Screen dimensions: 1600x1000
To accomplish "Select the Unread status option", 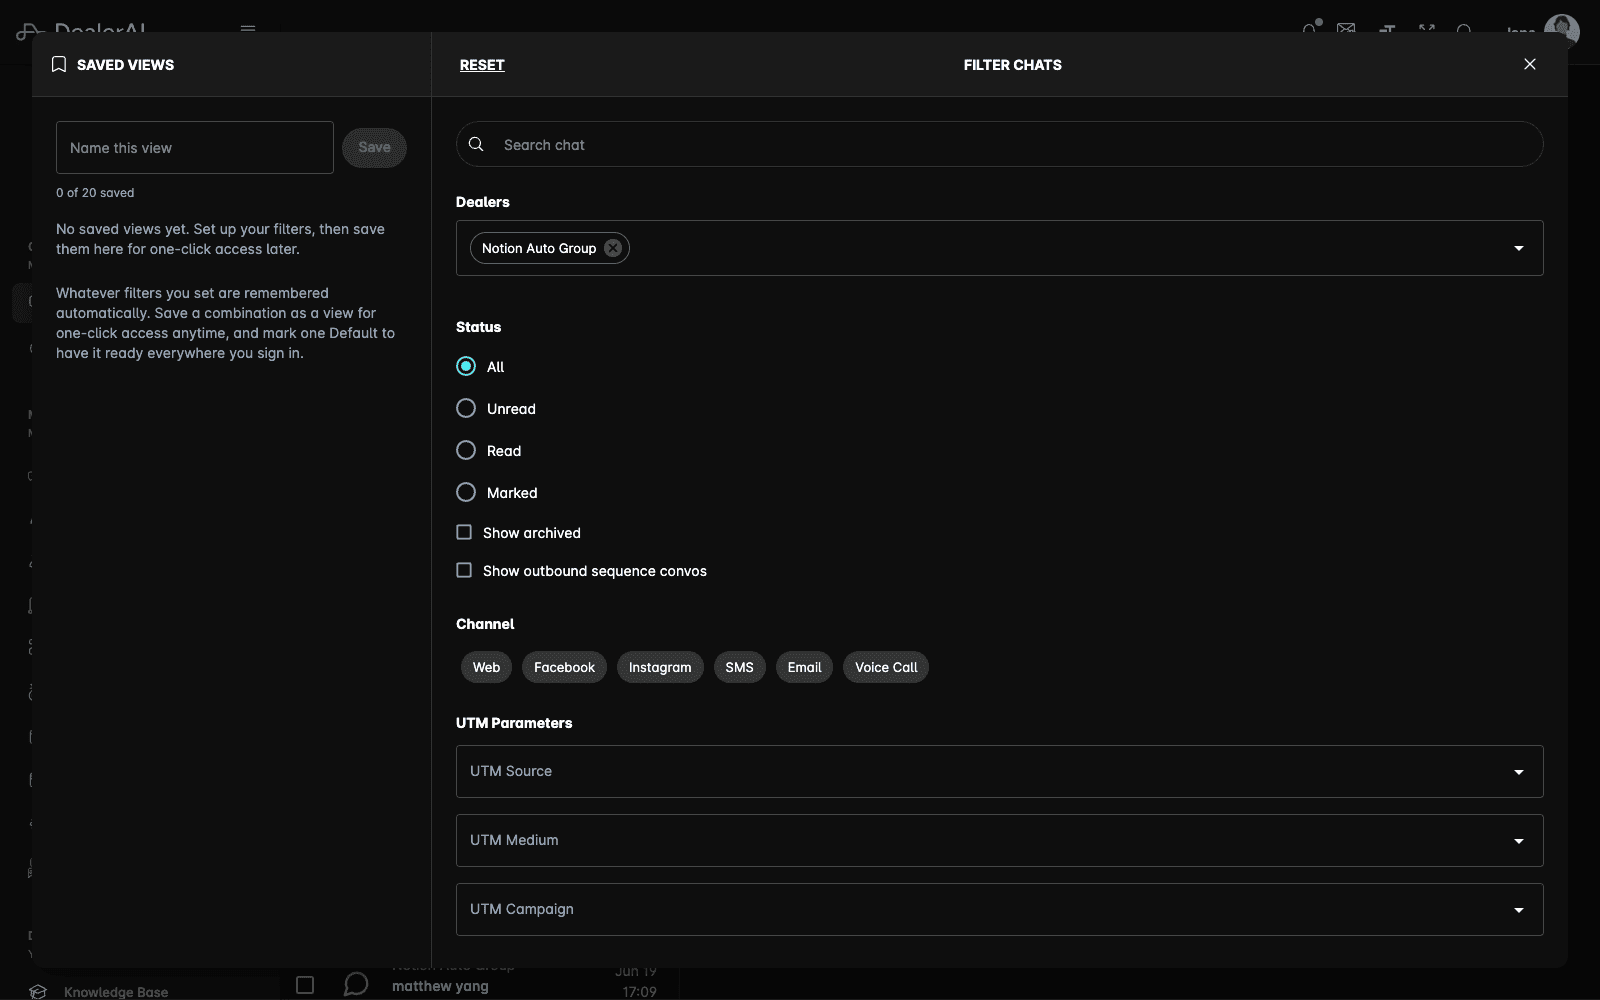I will pos(466,408).
